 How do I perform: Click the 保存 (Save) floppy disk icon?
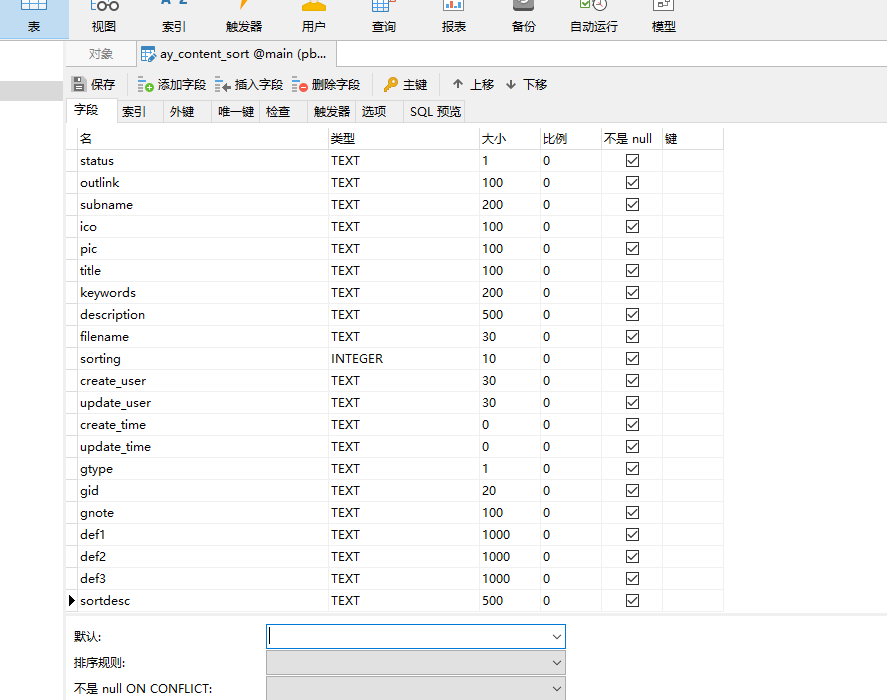[79, 84]
